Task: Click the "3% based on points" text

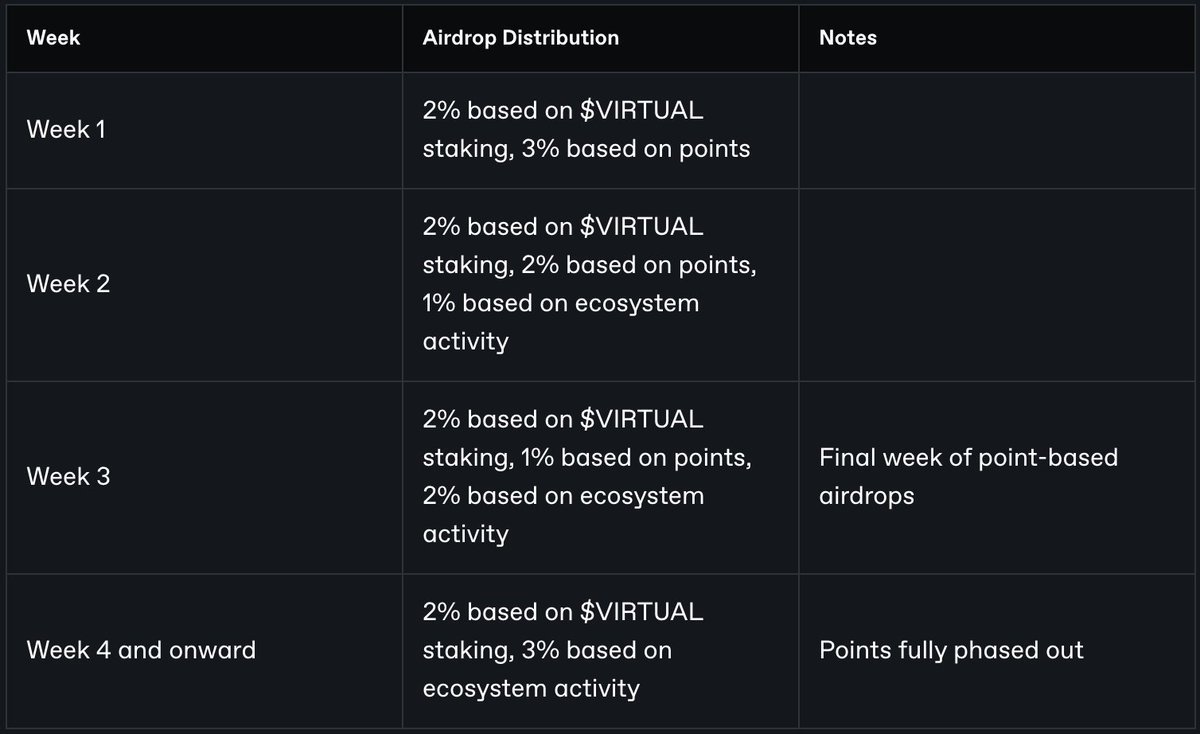Action: click(x=636, y=149)
